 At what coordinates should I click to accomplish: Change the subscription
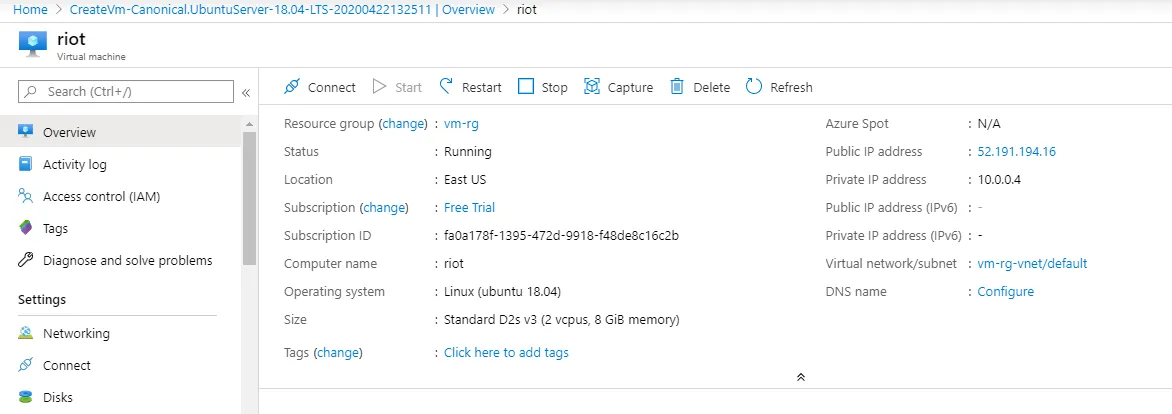384,207
